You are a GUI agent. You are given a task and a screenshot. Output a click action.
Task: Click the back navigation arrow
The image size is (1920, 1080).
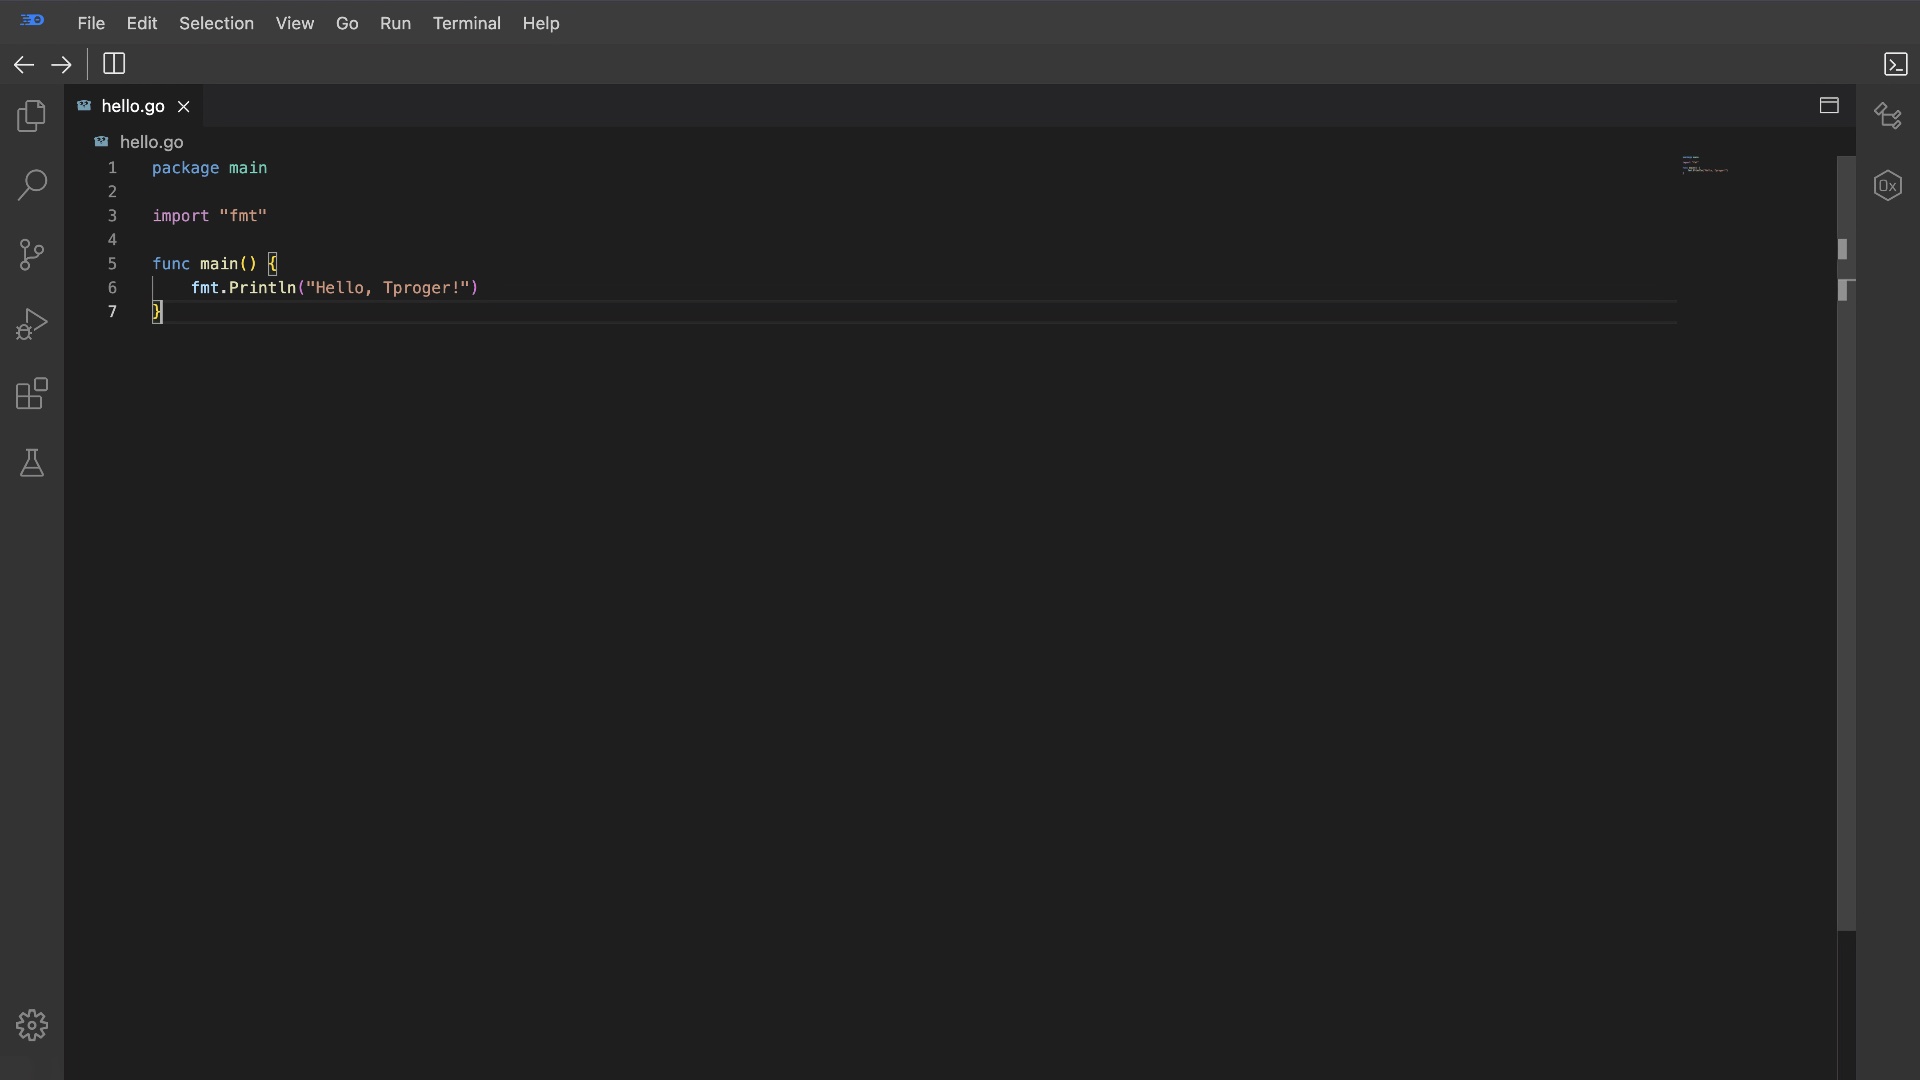[24, 63]
